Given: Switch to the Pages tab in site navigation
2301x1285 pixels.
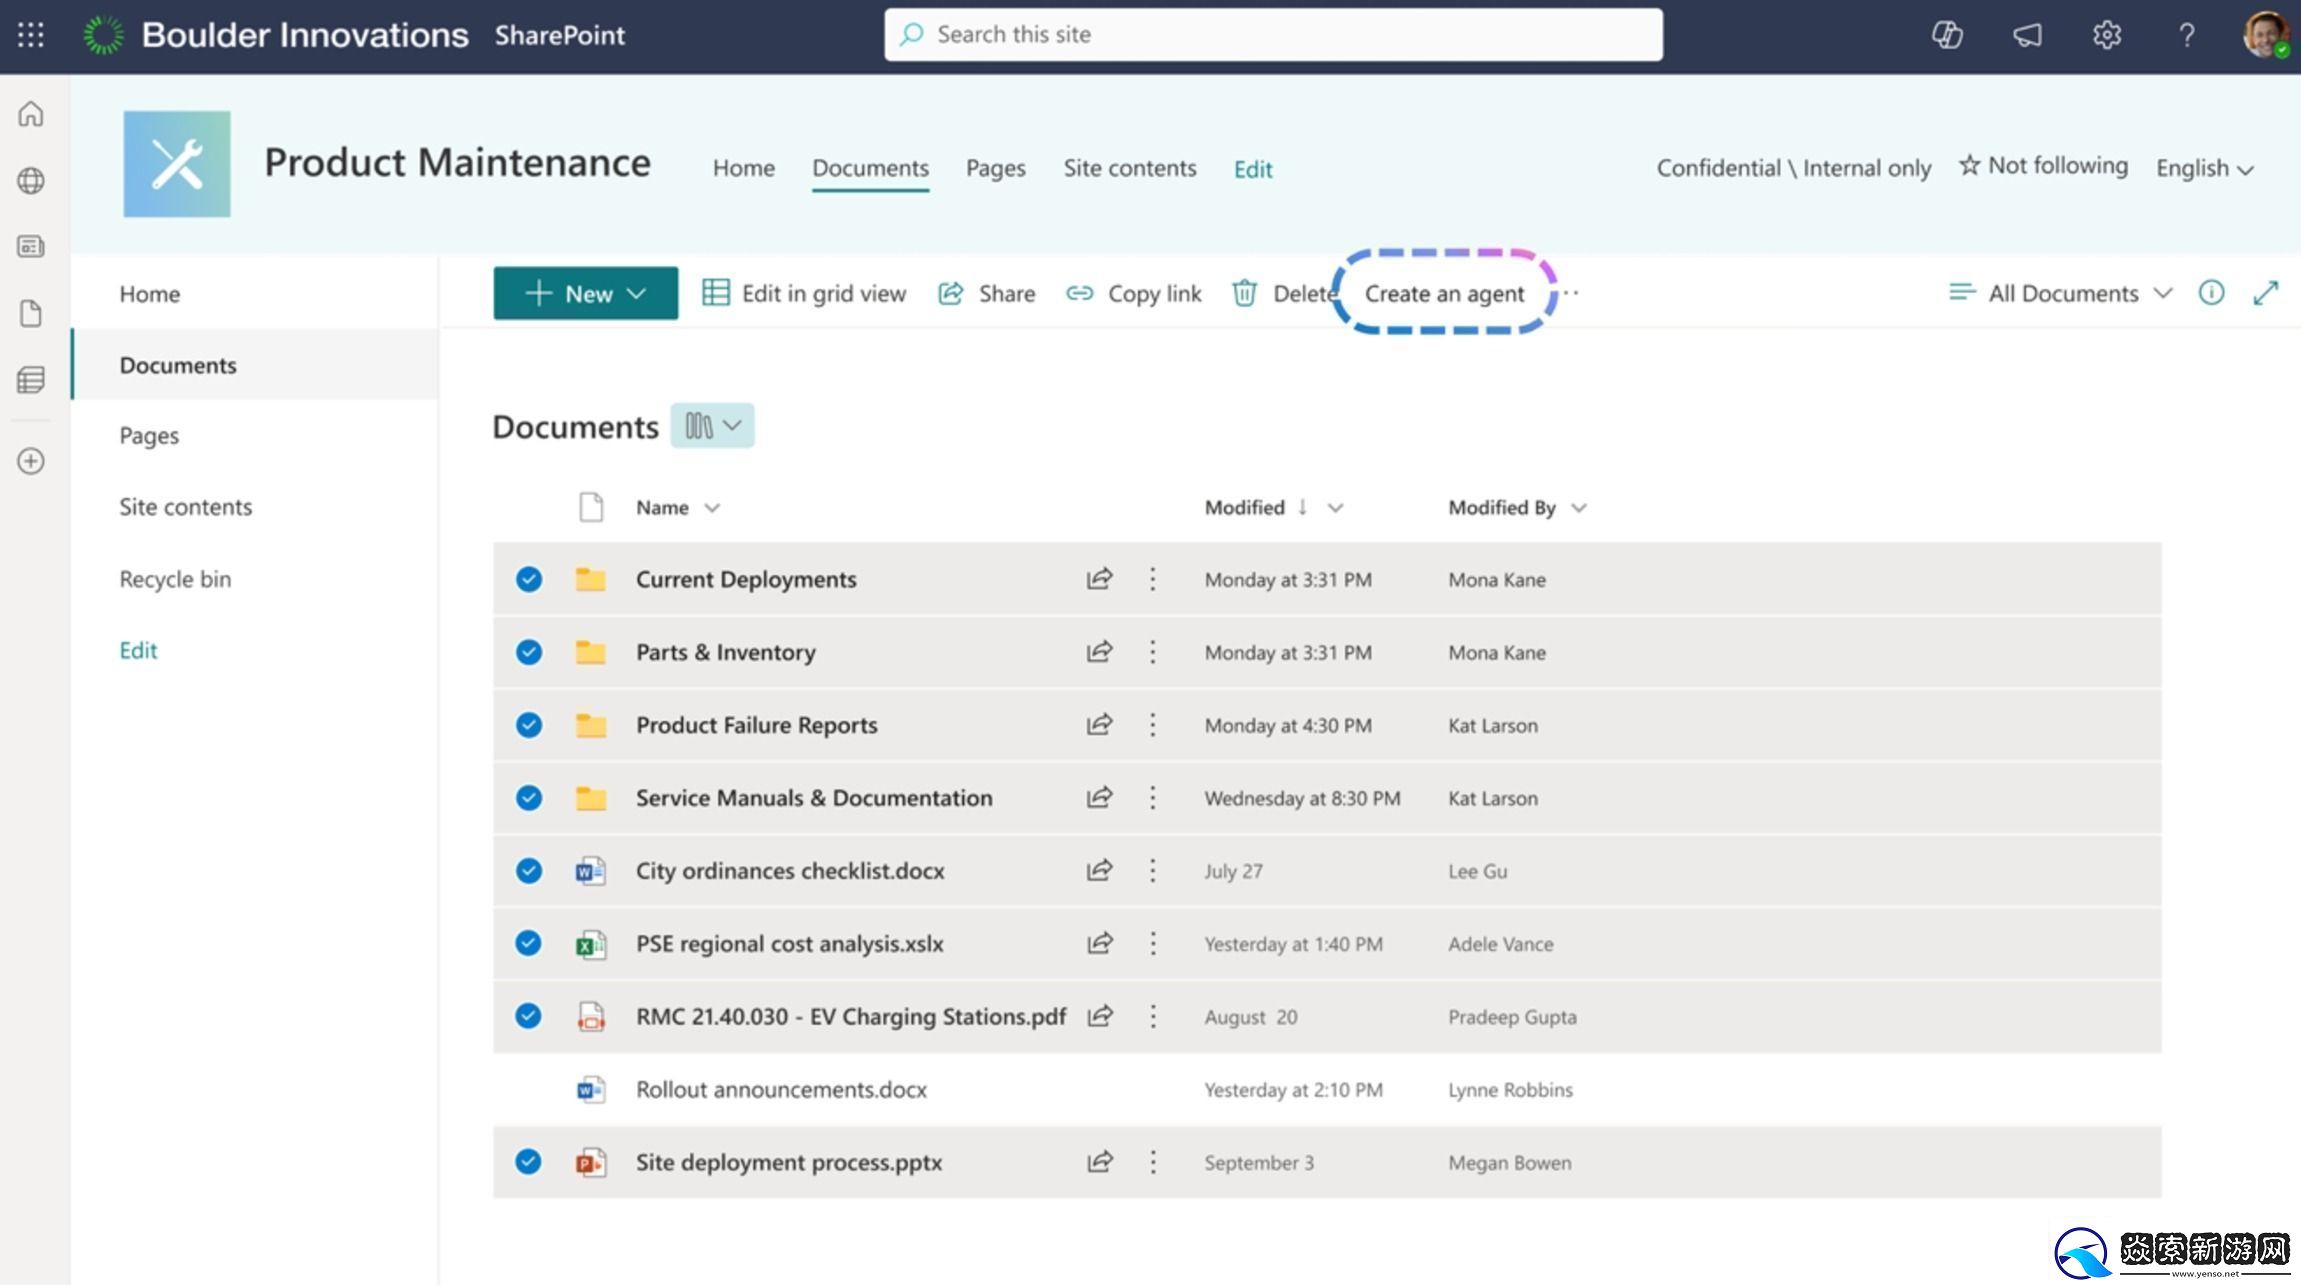Looking at the screenshot, I should coord(995,168).
